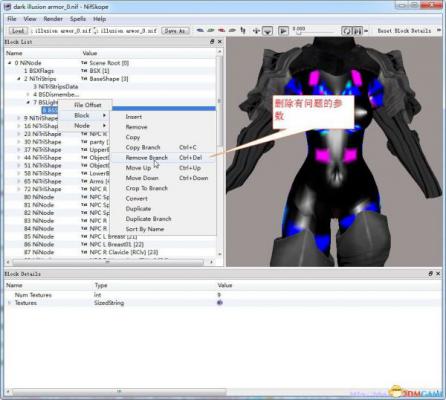Image resolution: width=446 pixels, height=400 pixels.
Task: Click the save file path field
Action: coord(128,31)
